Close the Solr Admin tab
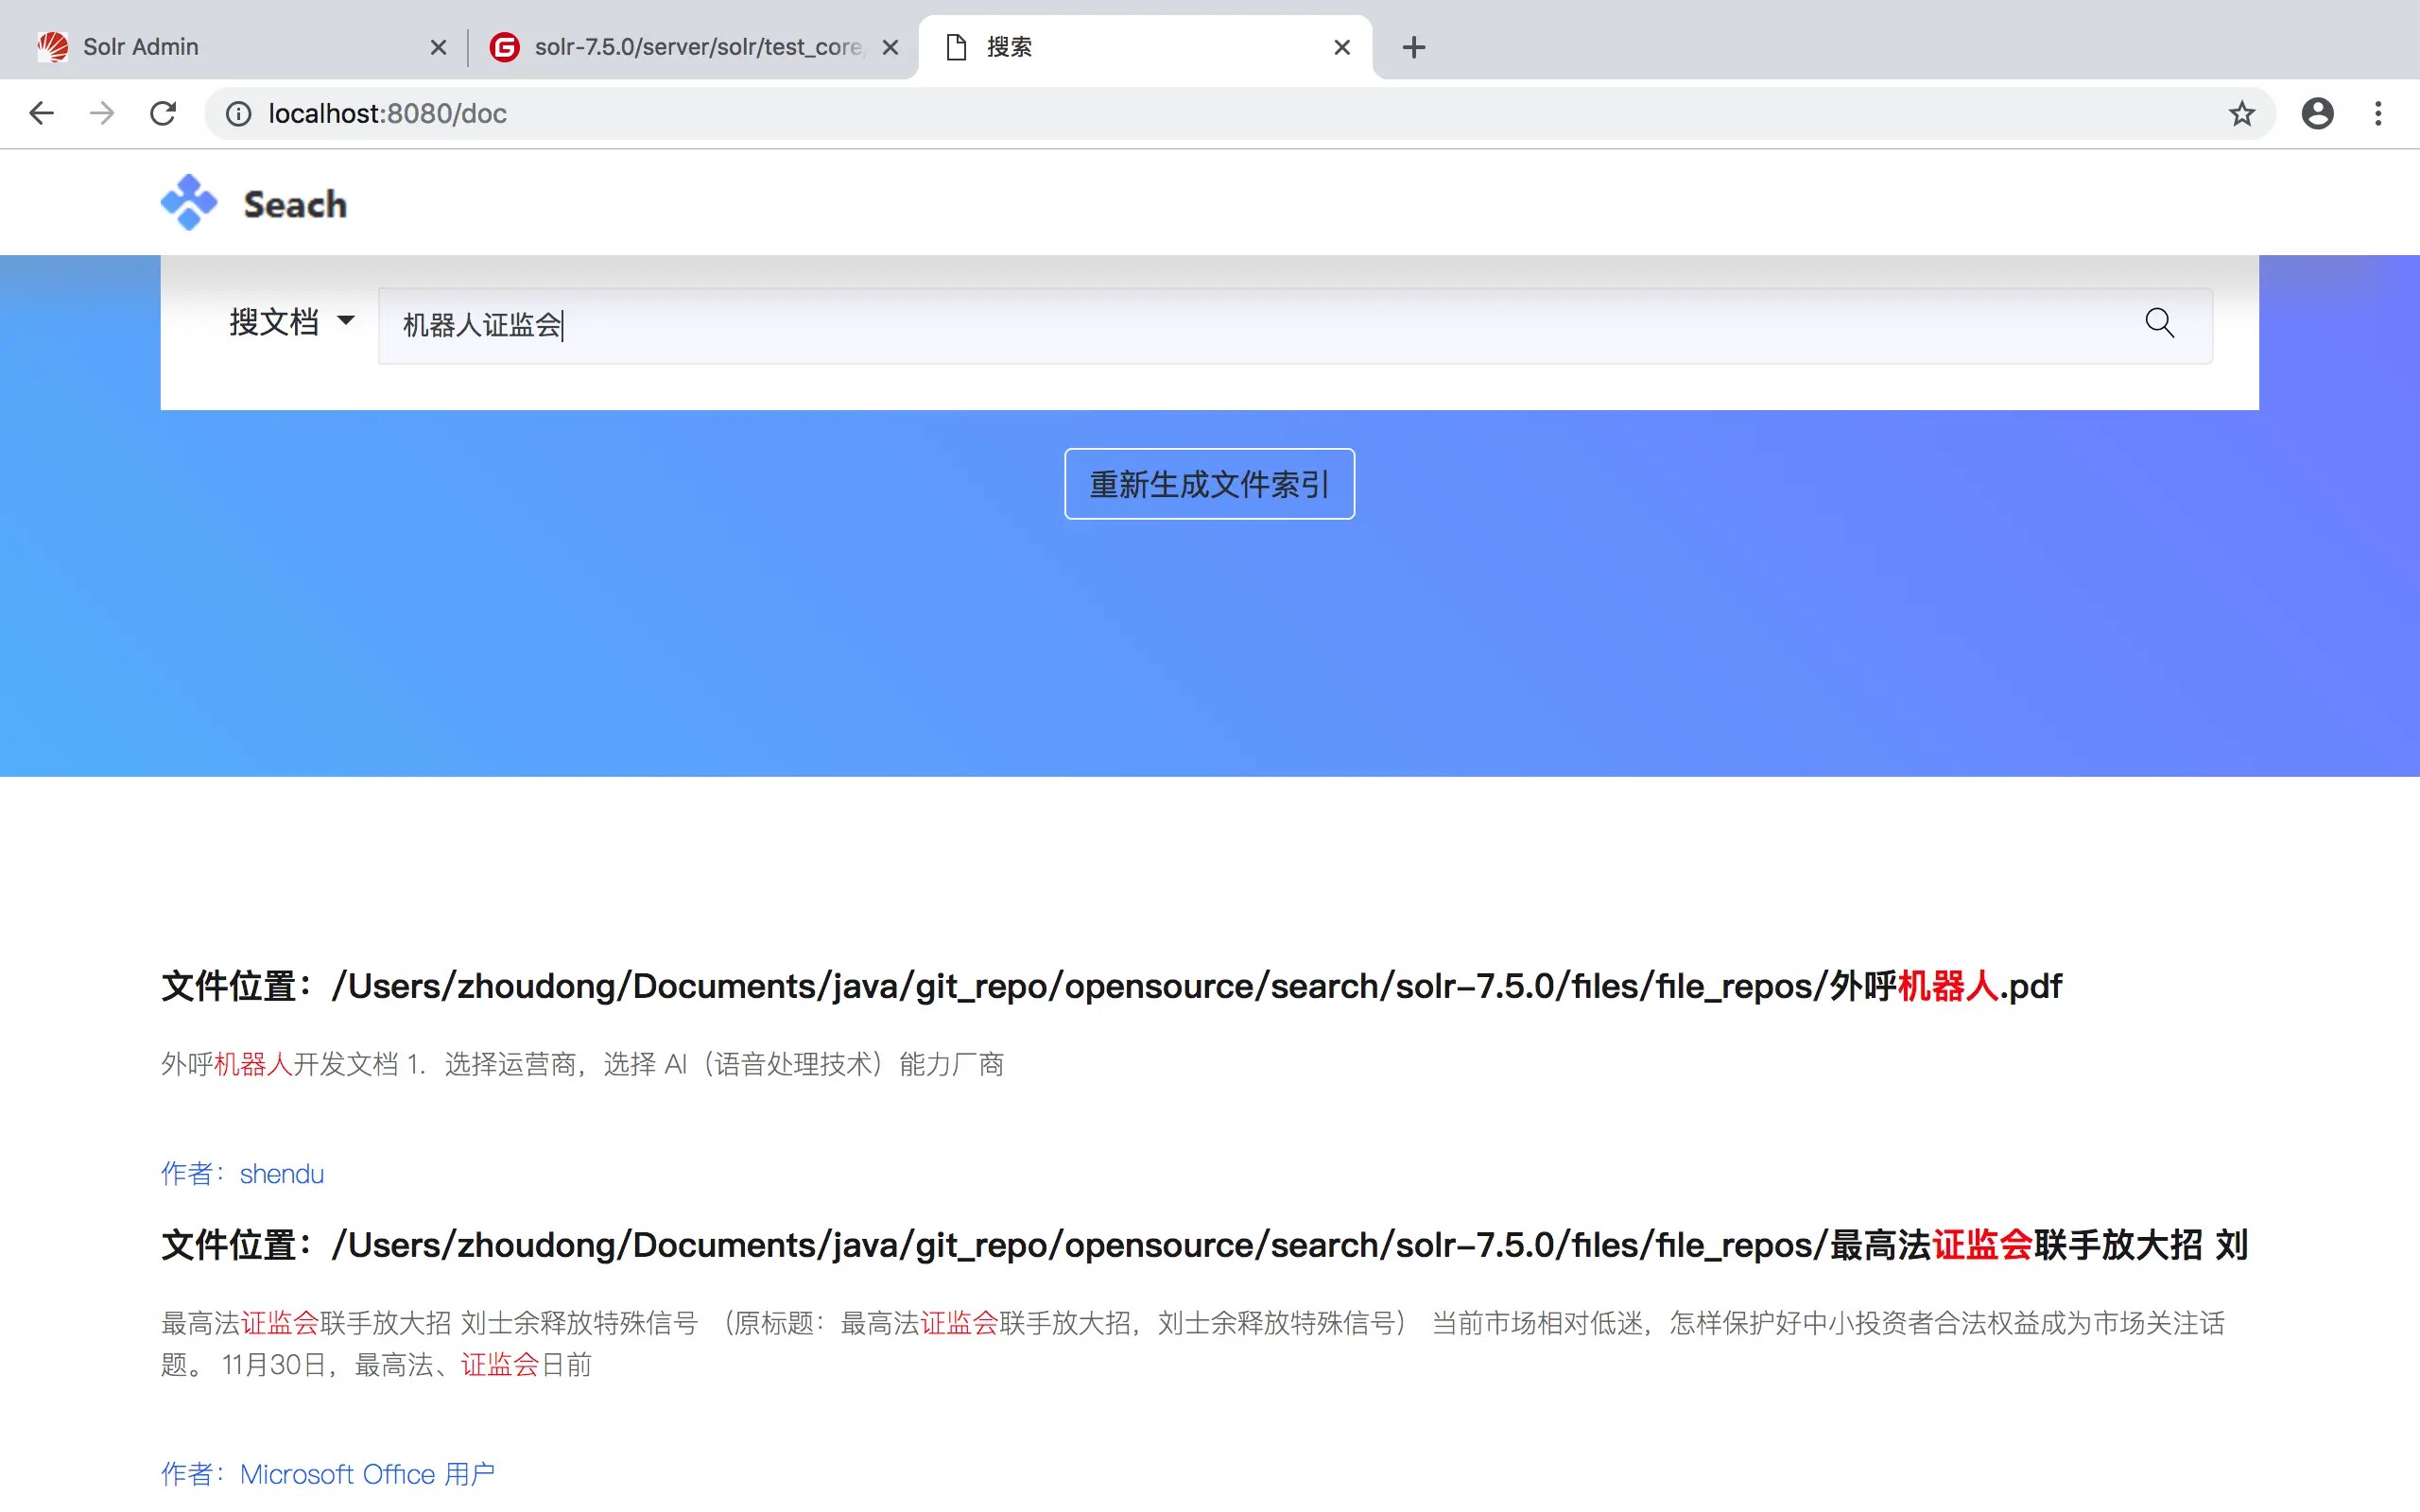This screenshot has width=2420, height=1512. [438, 47]
